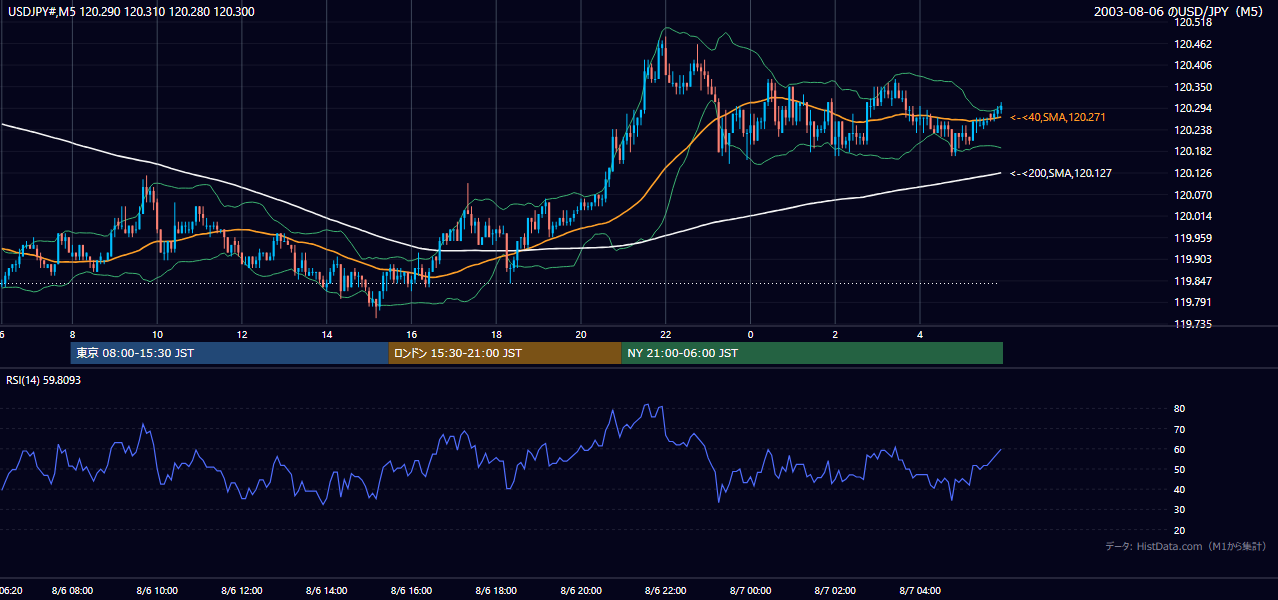Click price axis value 119.735
Image resolution: width=1278 pixels, height=600 pixels.
(1193, 324)
